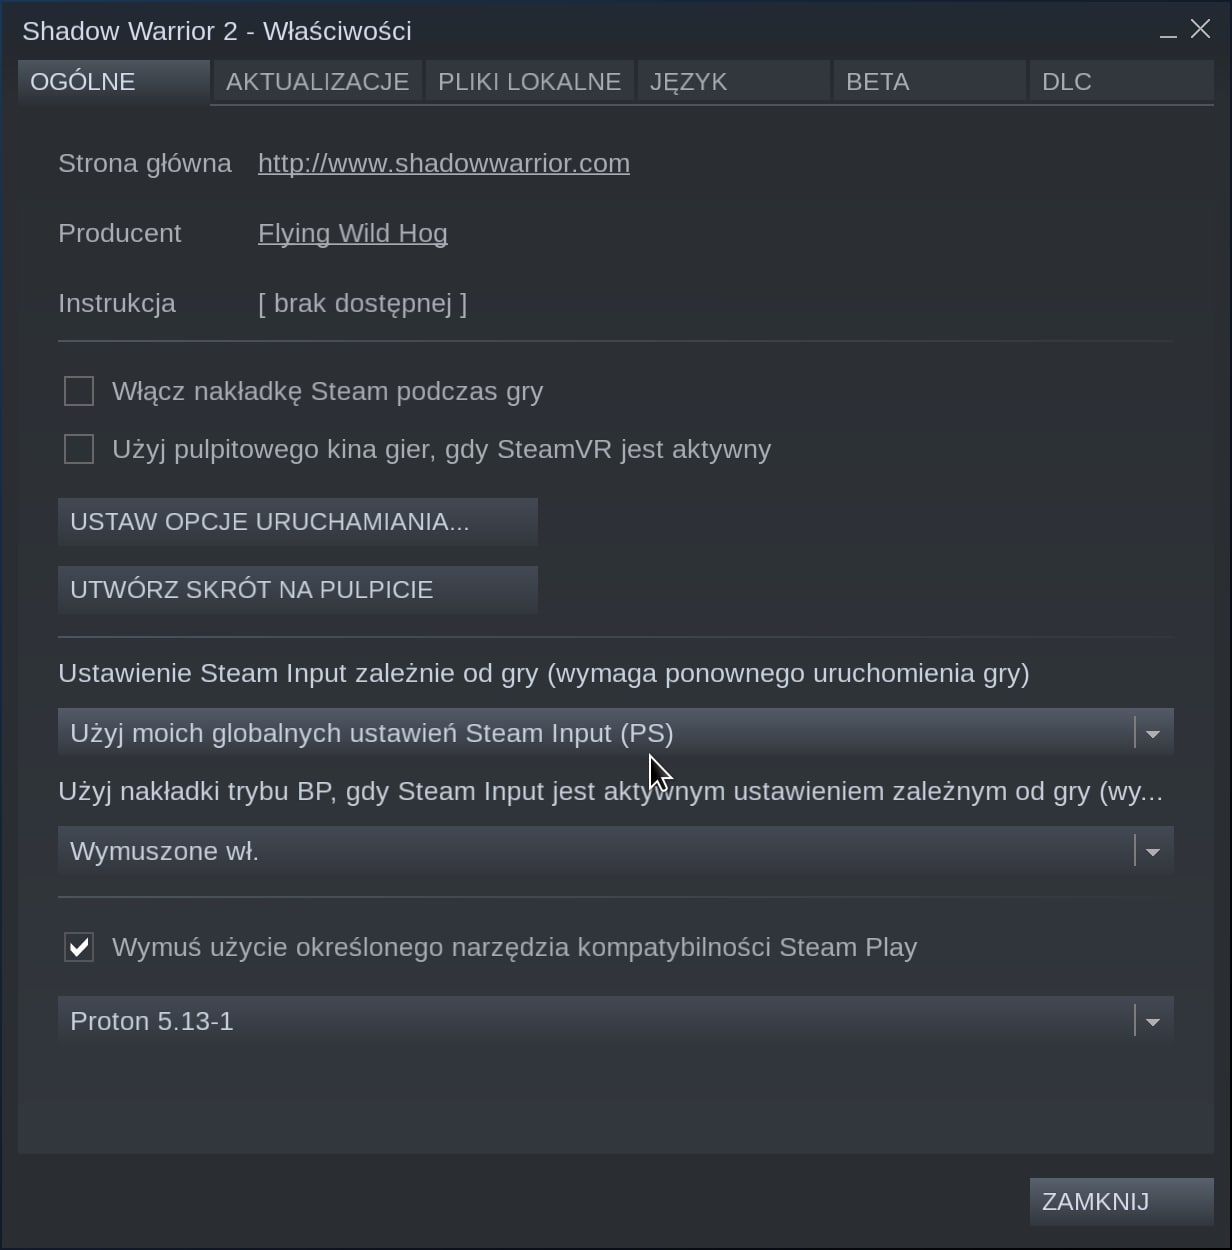The width and height of the screenshot is (1232, 1250).
Task: Open the DLC tab
Action: (1066, 82)
